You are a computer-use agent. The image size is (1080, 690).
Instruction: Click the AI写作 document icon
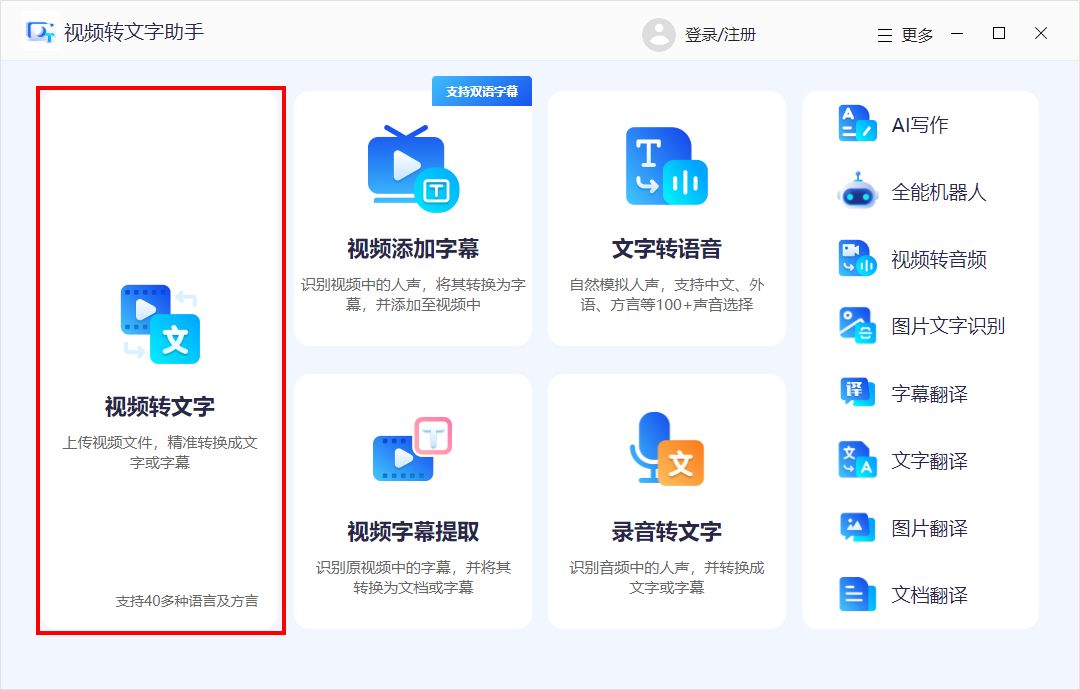[857, 124]
